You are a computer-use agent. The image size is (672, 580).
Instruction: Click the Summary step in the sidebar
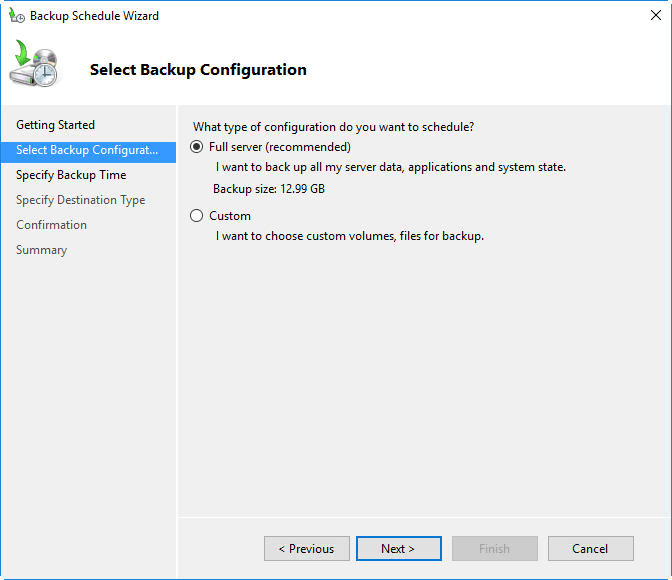[41, 250]
